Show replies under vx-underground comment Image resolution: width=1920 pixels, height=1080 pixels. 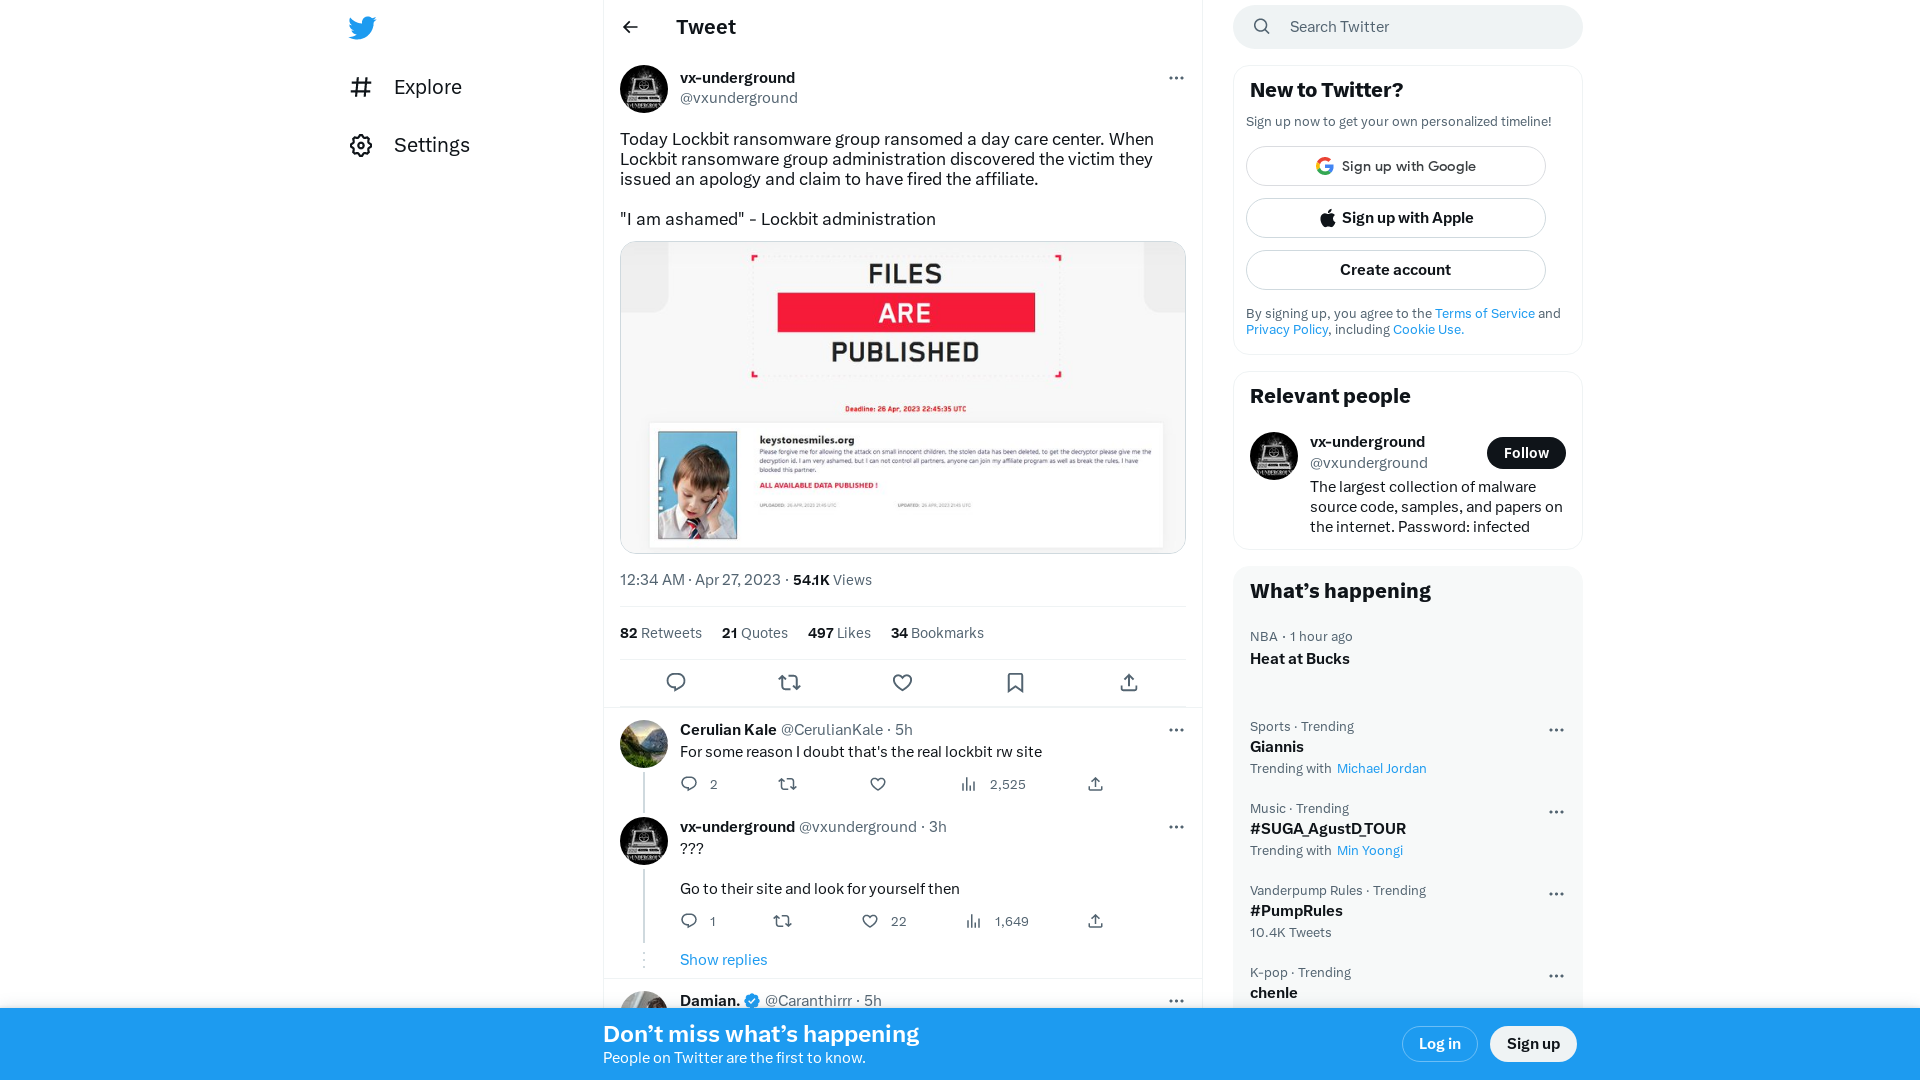[723, 959]
